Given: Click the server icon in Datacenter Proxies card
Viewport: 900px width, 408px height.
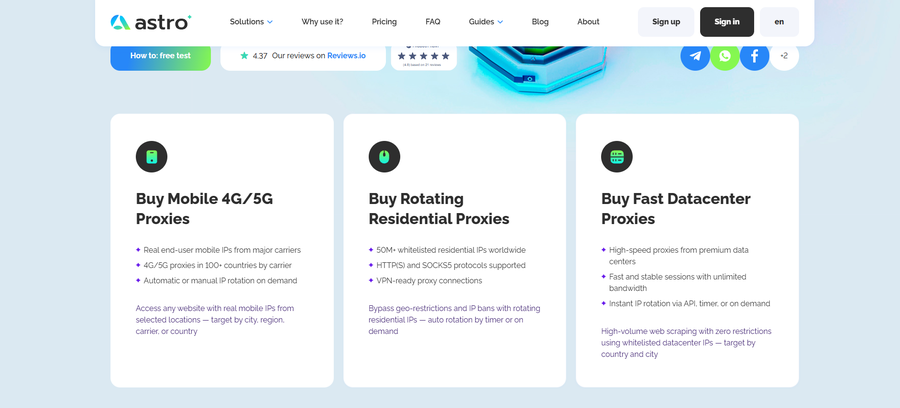Looking at the screenshot, I should pos(616,157).
